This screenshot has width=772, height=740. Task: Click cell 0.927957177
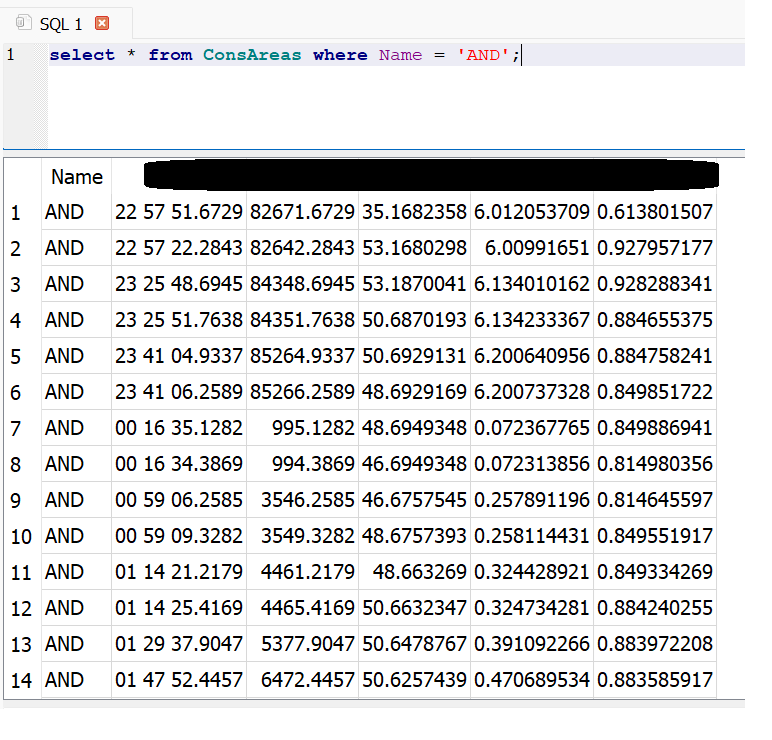pyautogui.click(x=655, y=248)
